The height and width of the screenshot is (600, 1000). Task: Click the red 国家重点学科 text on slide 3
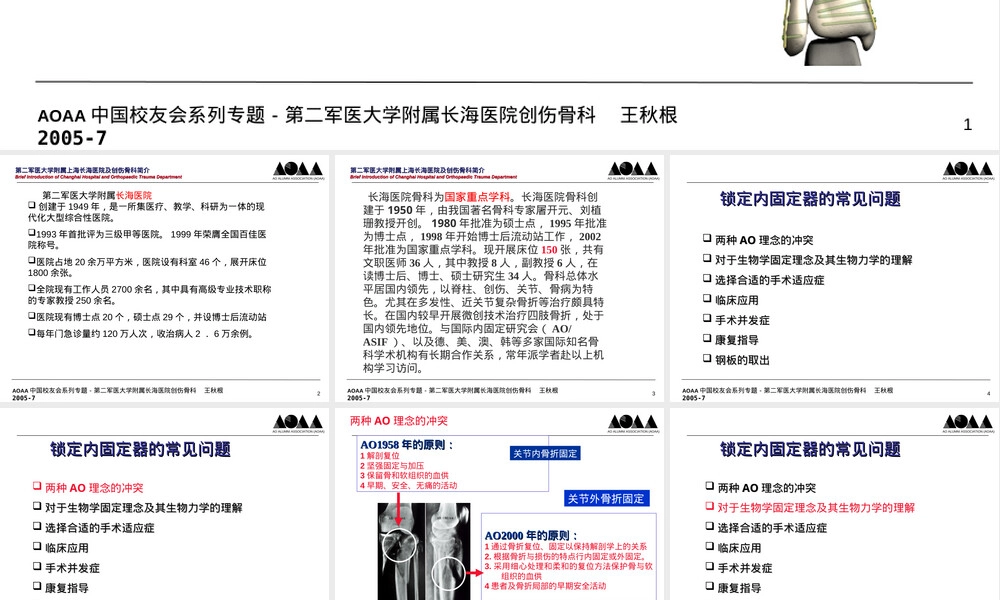(x=477, y=197)
